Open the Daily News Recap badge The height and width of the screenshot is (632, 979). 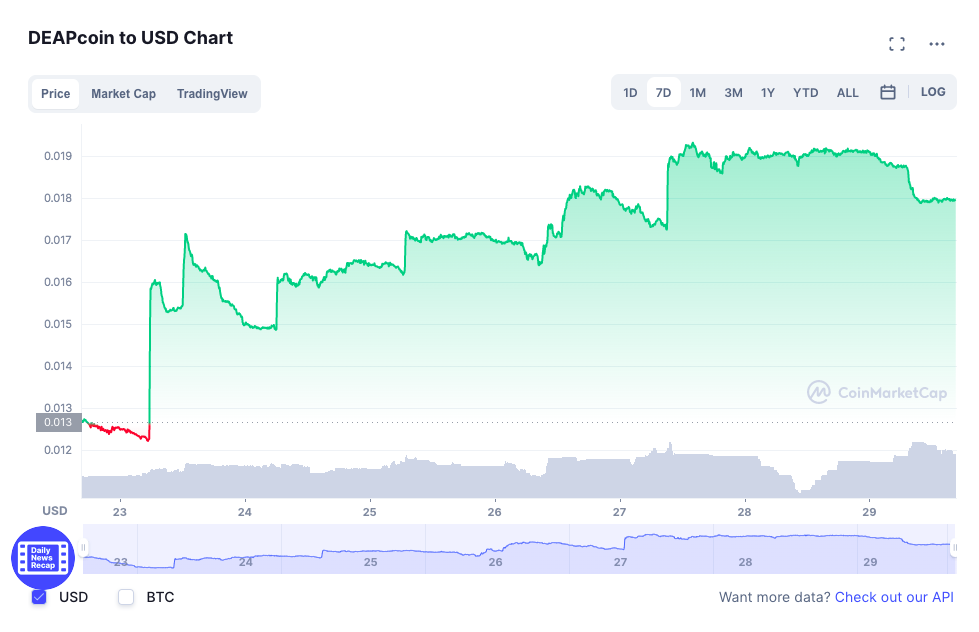point(43,558)
